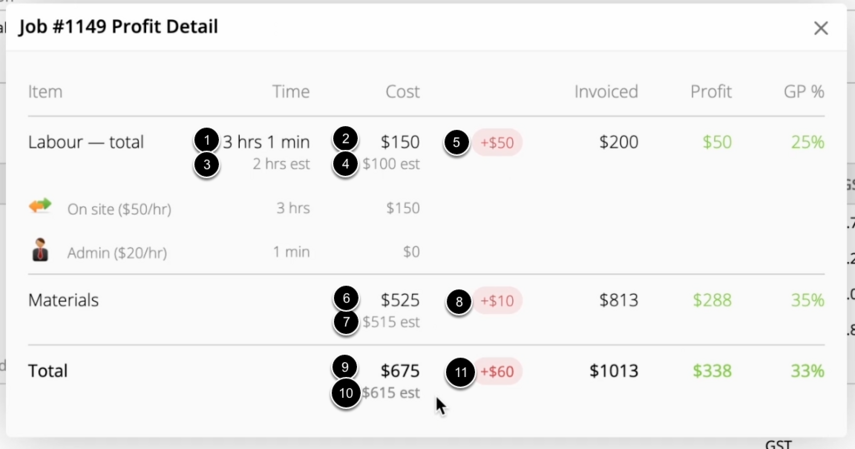The image size is (855, 449).
Task: Click annotation marker number 1
Action: point(207,141)
